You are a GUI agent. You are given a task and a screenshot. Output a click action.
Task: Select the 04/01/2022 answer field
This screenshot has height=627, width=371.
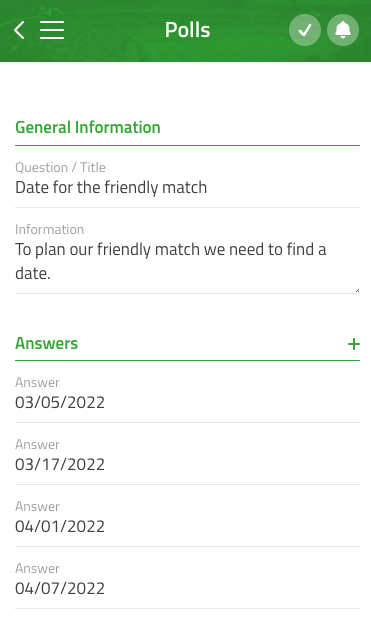click(x=187, y=527)
